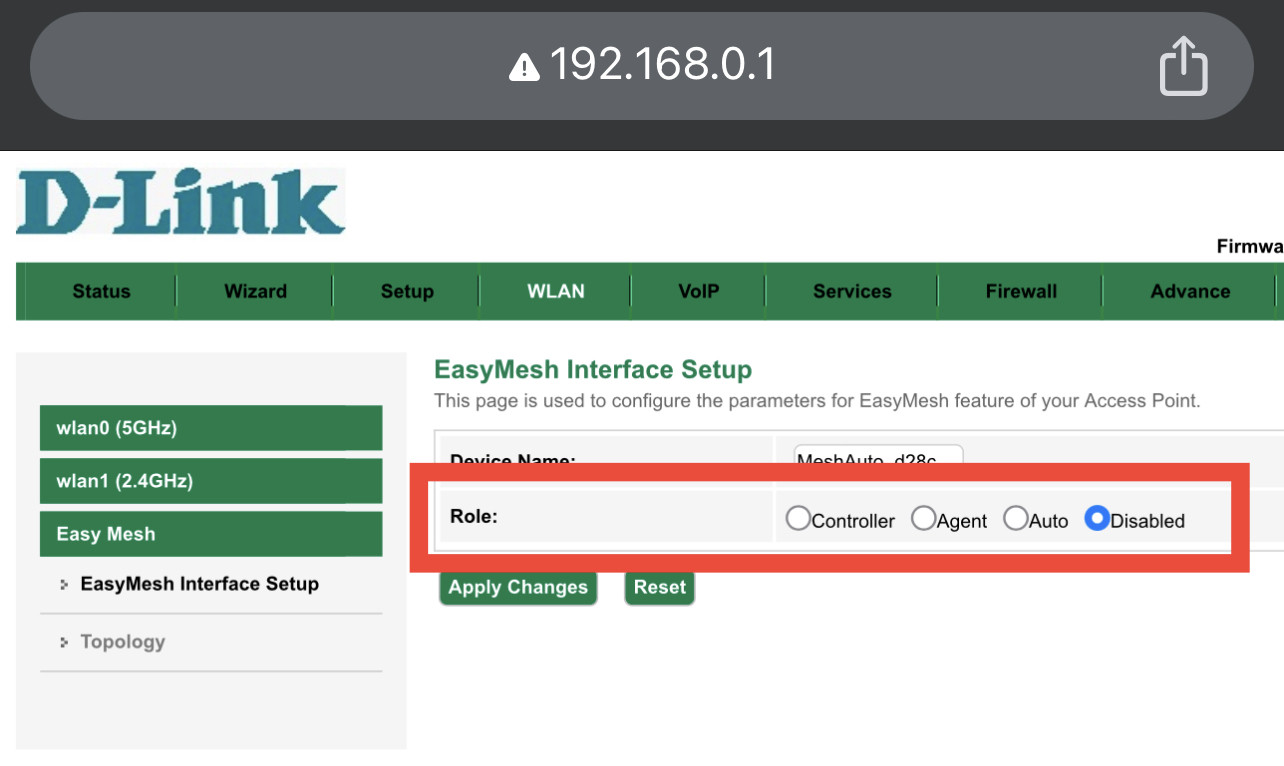1284x766 pixels.
Task: Select wlan1 (2.4GHz) in sidebar
Action: click(211, 481)
